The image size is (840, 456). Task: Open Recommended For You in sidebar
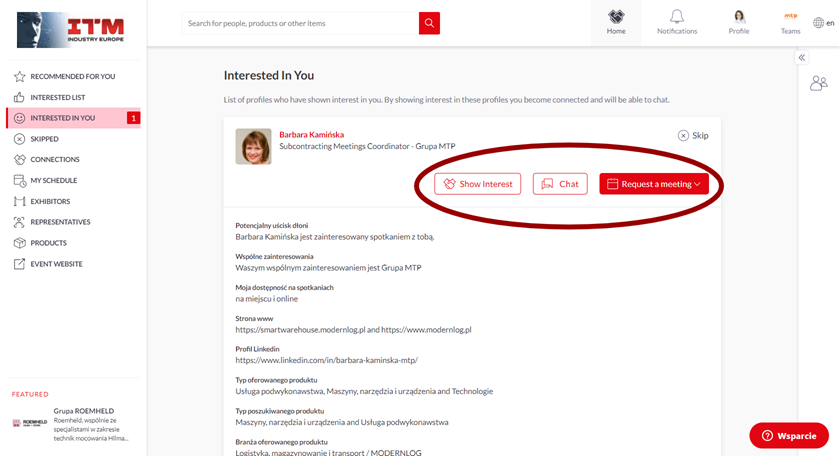(72, 76)
